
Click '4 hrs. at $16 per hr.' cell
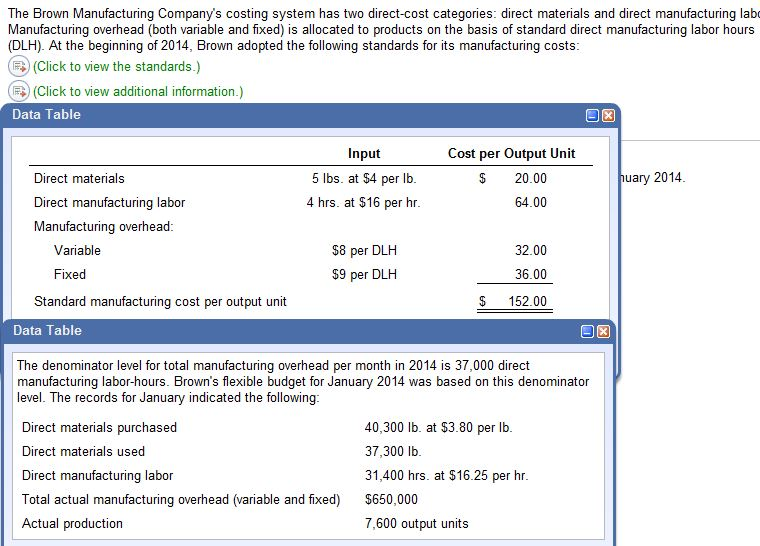coord(364,202)
